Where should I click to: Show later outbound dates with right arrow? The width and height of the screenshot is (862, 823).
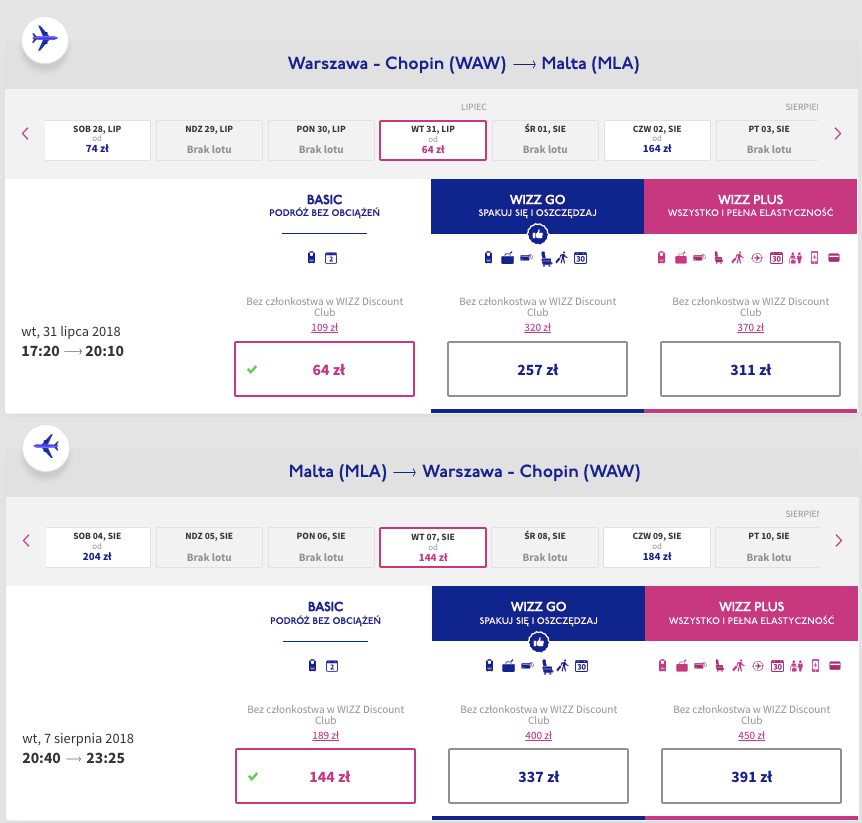point(838,134)
